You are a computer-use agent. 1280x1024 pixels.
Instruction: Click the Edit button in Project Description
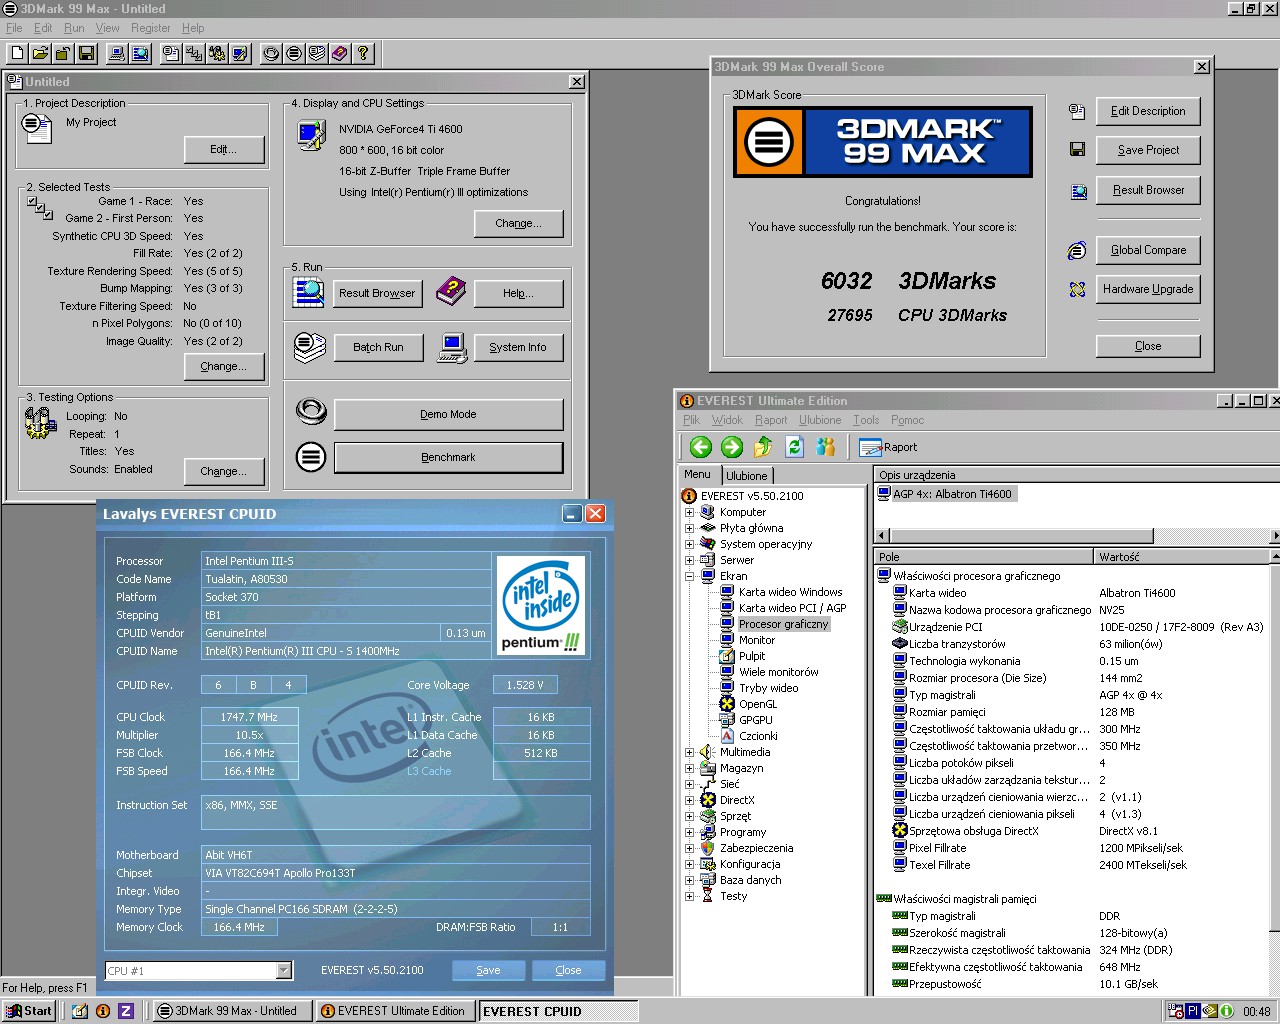pyautogui.click(x=224, y=150)
